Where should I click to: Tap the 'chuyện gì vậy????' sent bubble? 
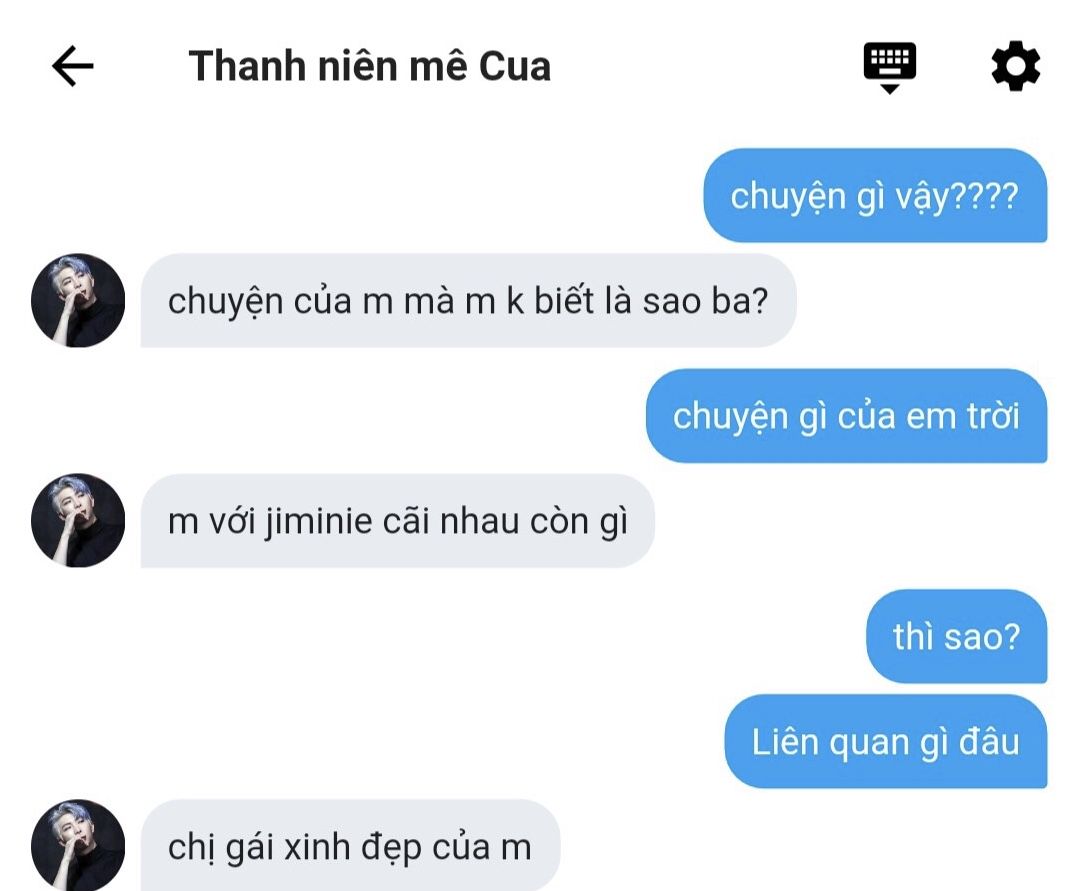pos(875,195)
